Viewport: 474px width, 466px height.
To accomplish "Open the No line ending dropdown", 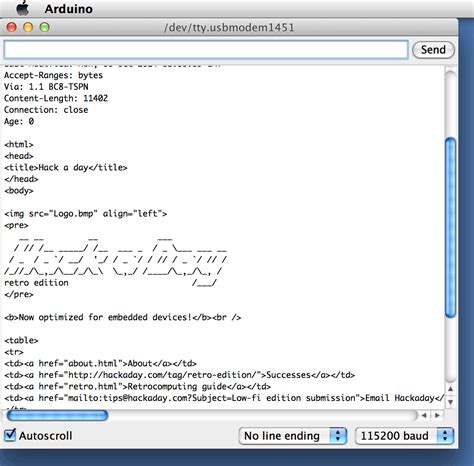I will point(293,436).
